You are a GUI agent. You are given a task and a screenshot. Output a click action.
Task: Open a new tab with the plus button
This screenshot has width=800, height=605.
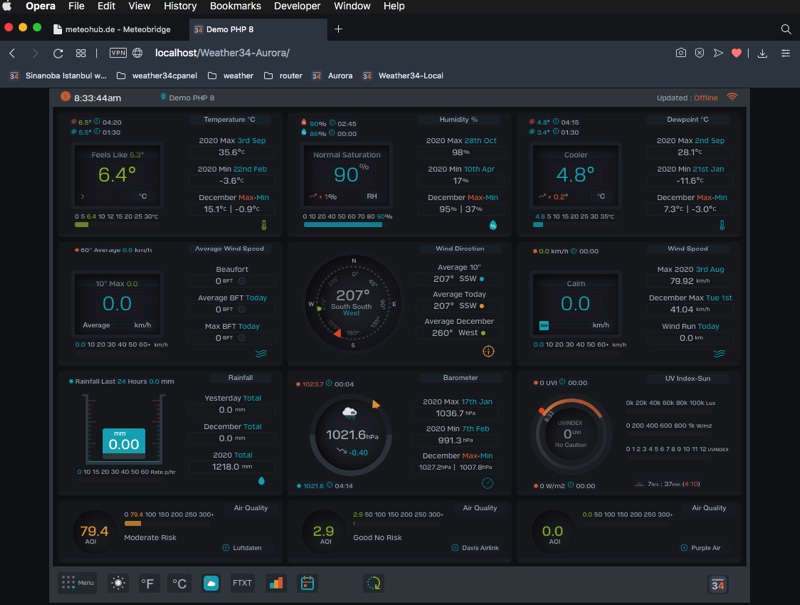tap(338, 29)
